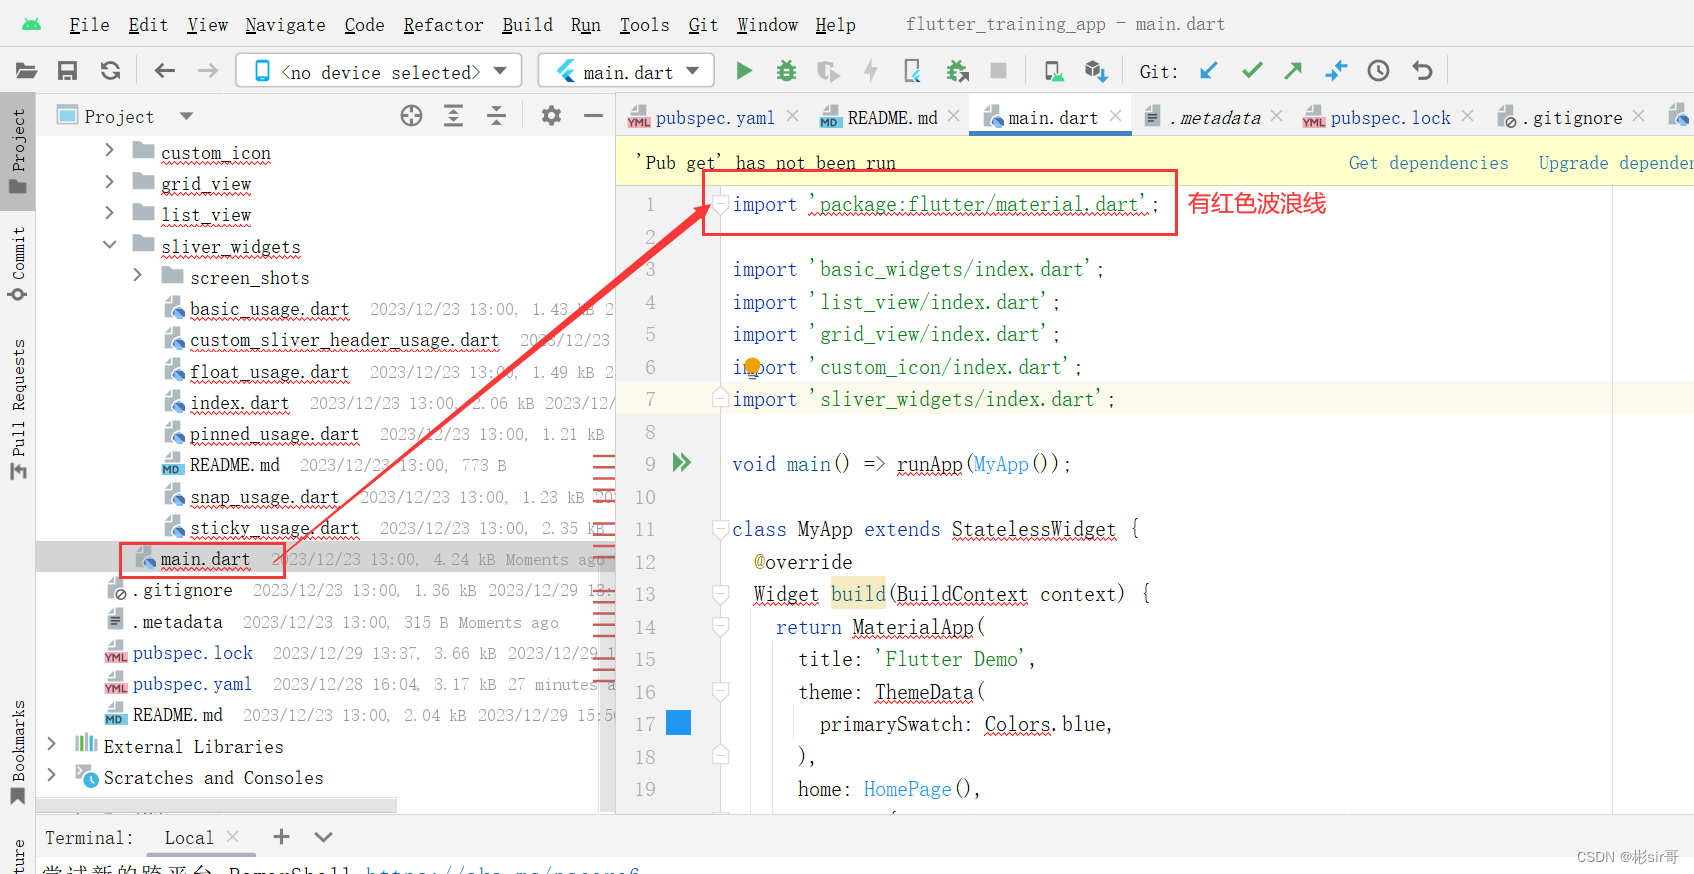The height and width of the screenshot is (874, 1694).
Task: Expand all in Project panel
Action: [453, 116]
